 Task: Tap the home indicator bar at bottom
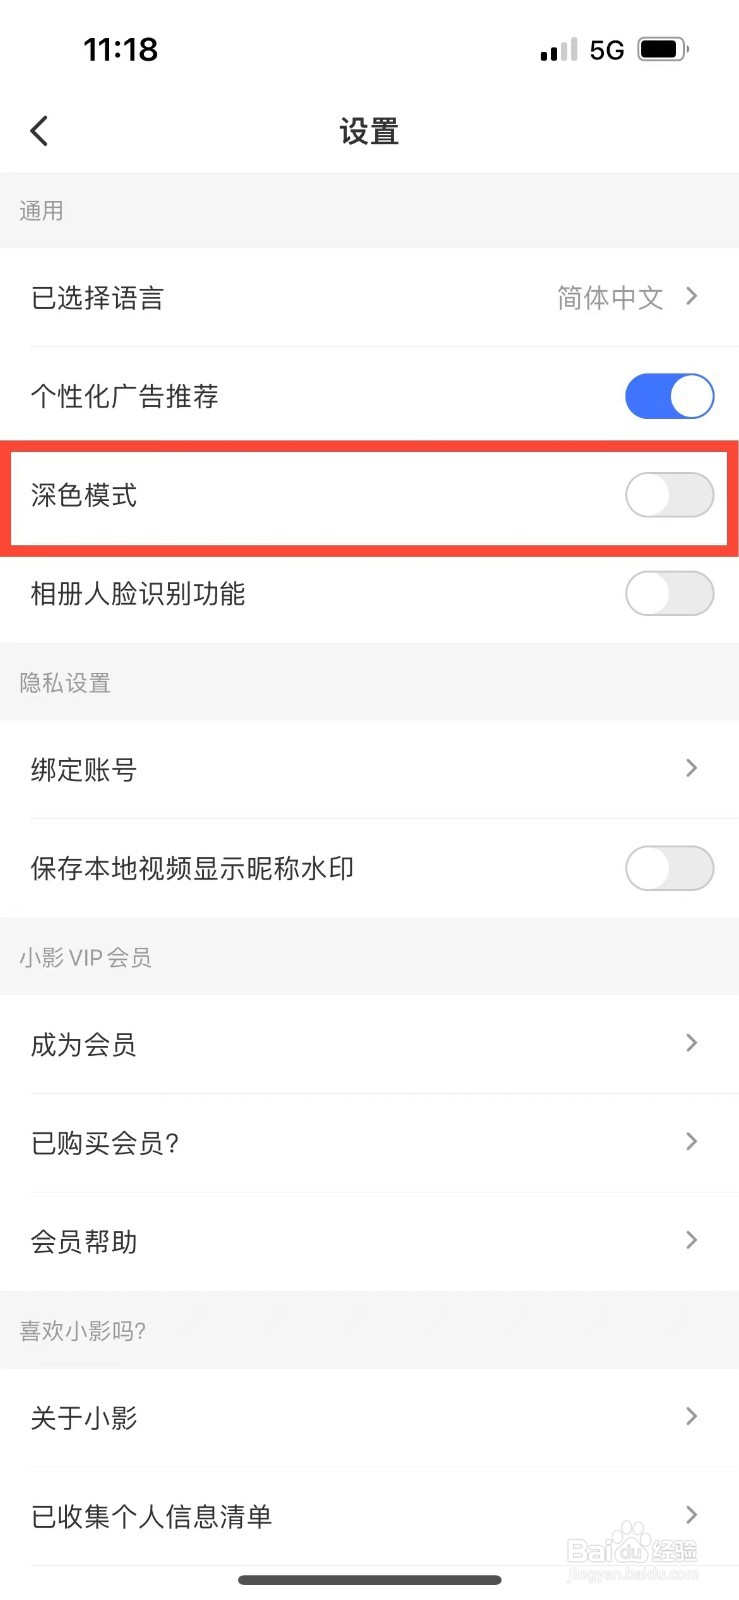(x=369, y=1580)
